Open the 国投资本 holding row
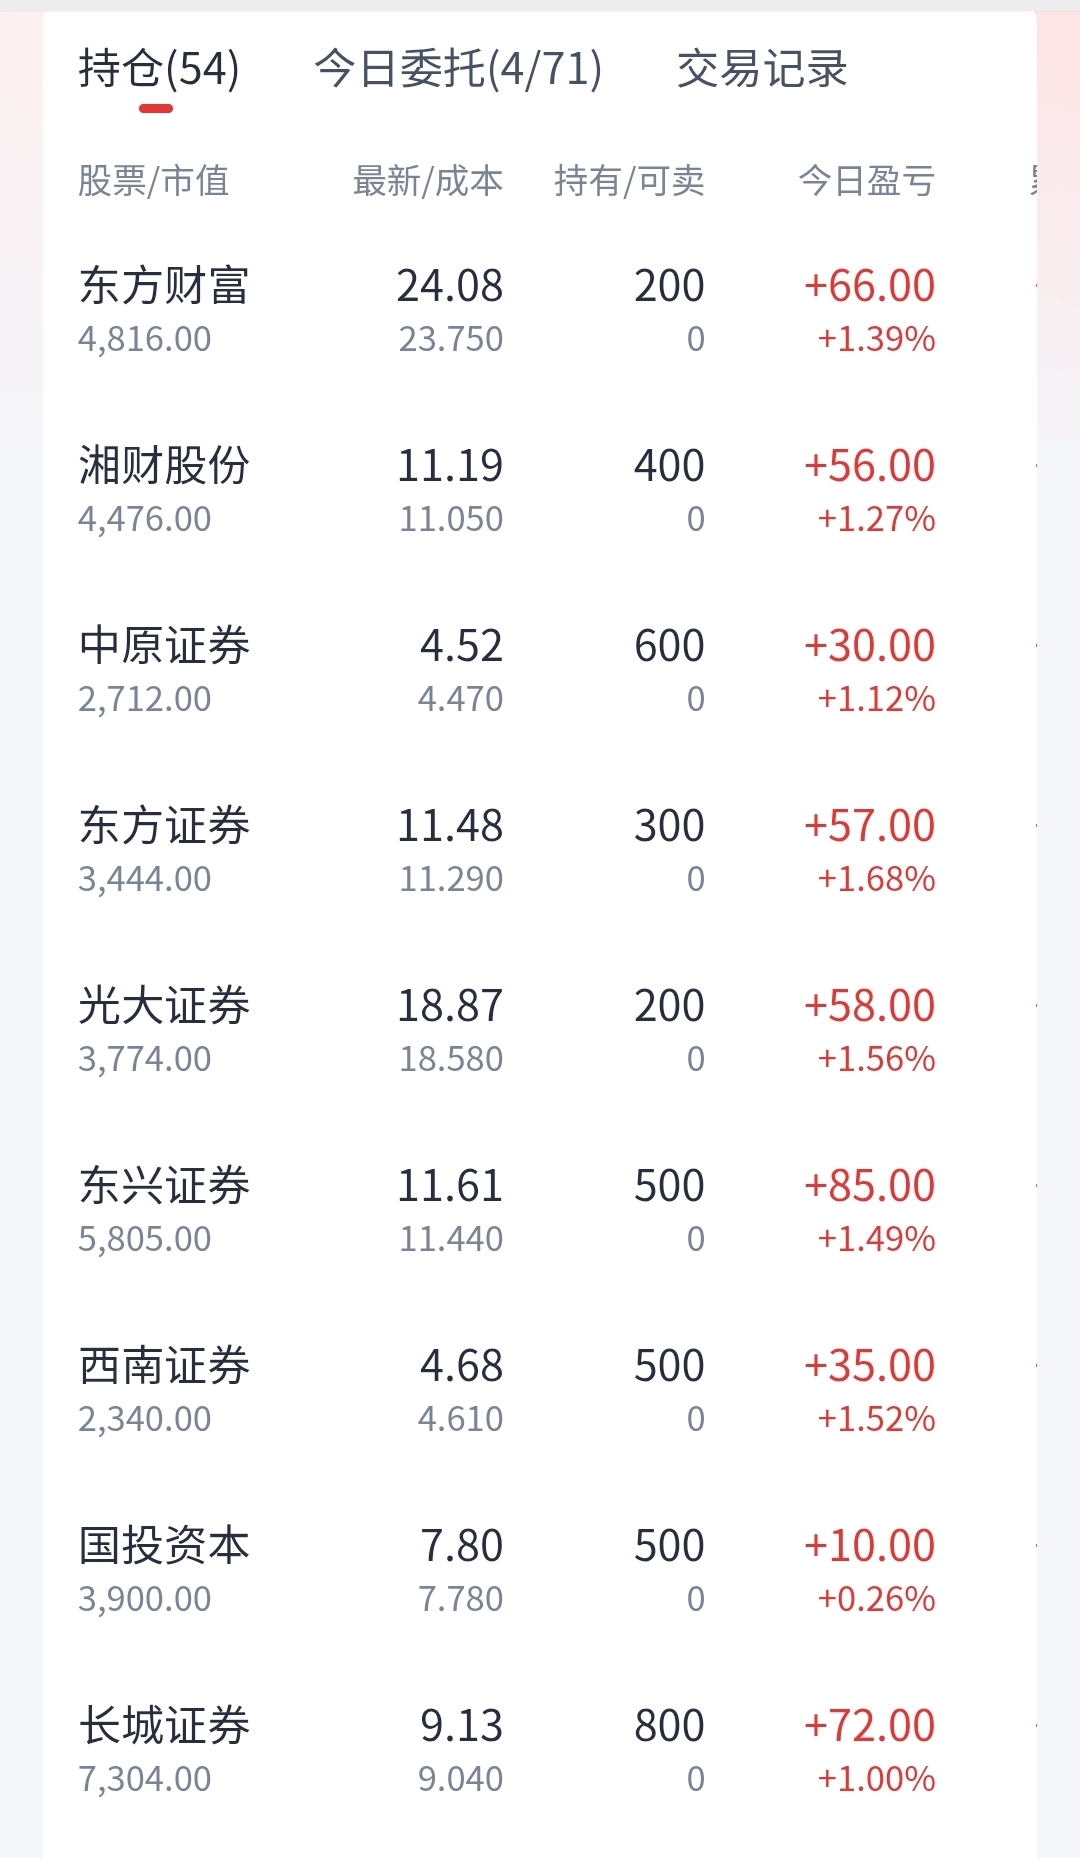The height and width of the screenshot is (1865, 1080). point(540,1571)
